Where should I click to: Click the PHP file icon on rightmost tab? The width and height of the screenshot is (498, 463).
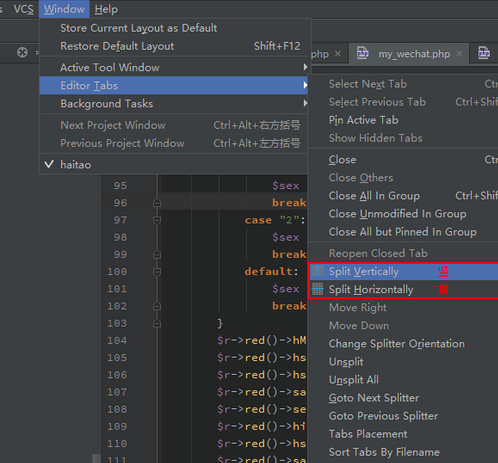(484, 53)
